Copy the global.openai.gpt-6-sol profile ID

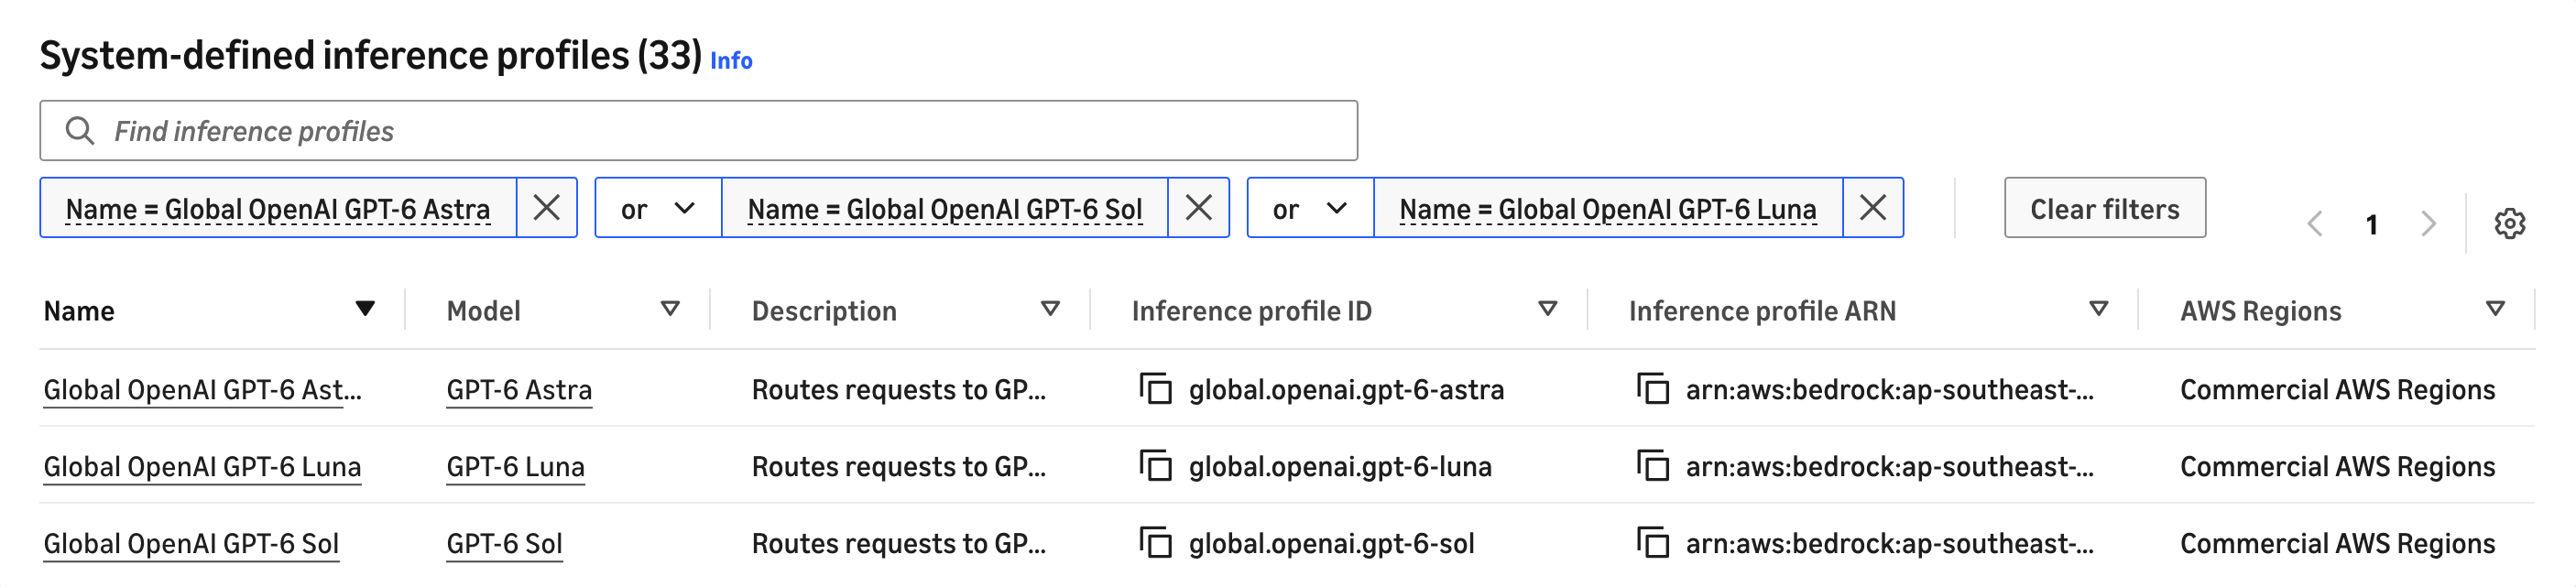[1155, 542]
